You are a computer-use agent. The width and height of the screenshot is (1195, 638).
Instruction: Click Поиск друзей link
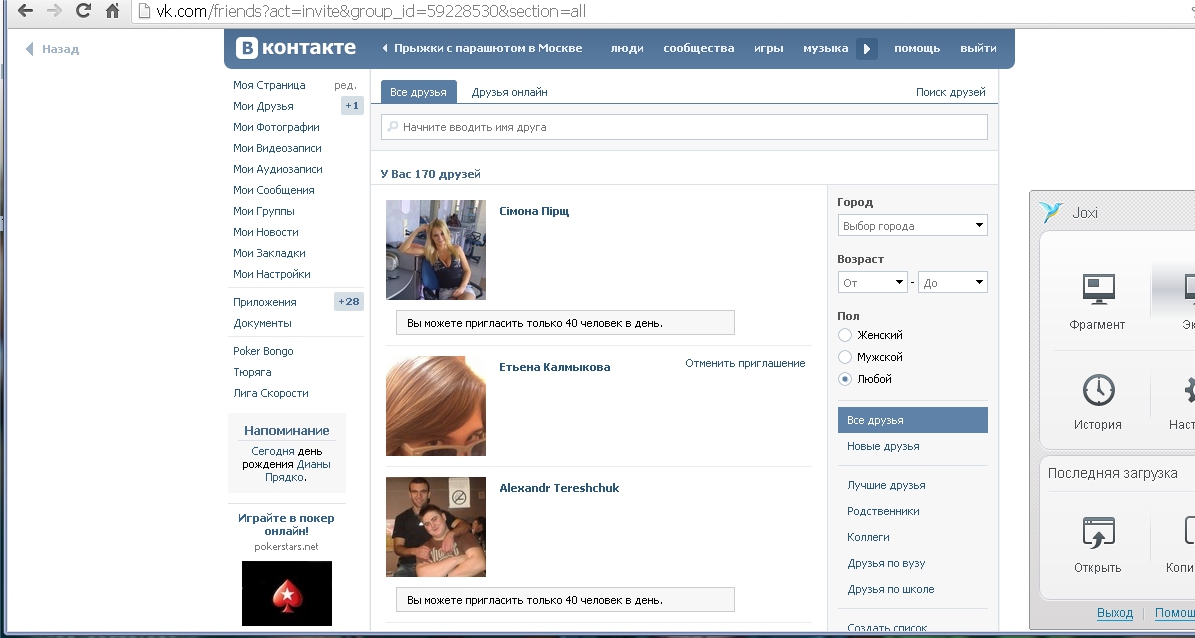pos(950,91)
